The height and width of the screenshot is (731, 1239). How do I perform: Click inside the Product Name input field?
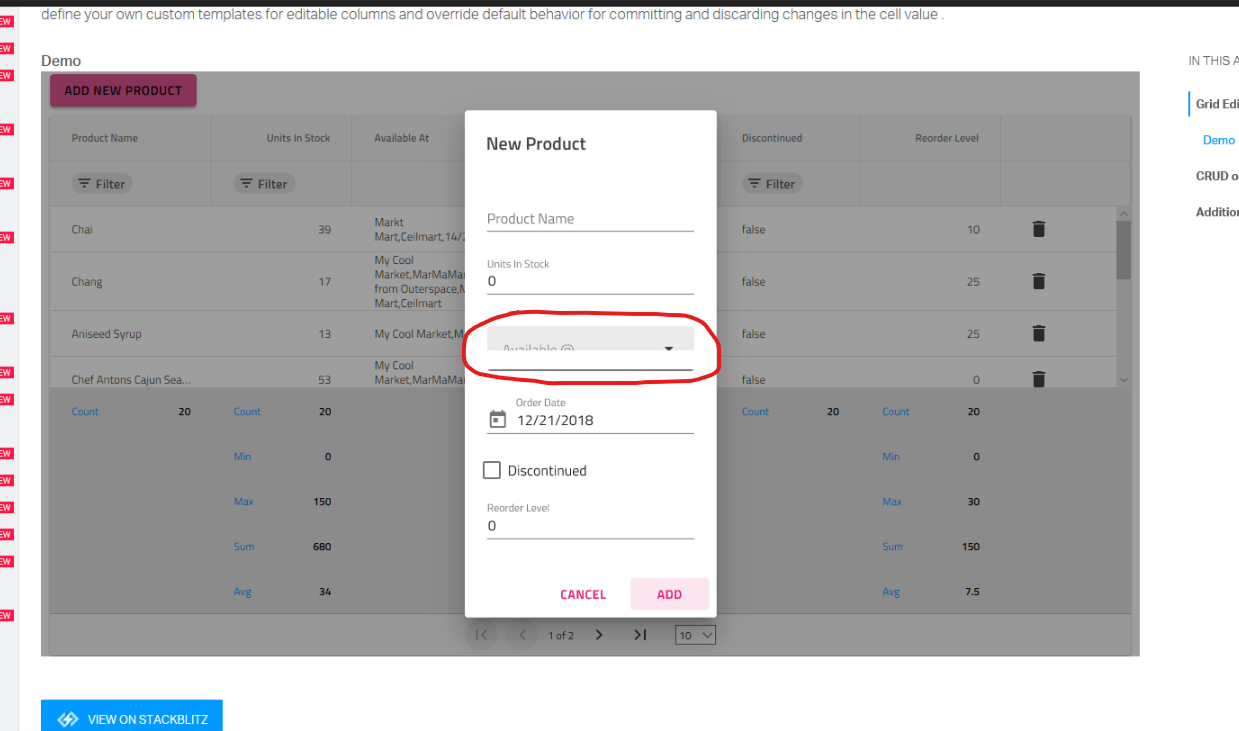coord(590,219)
